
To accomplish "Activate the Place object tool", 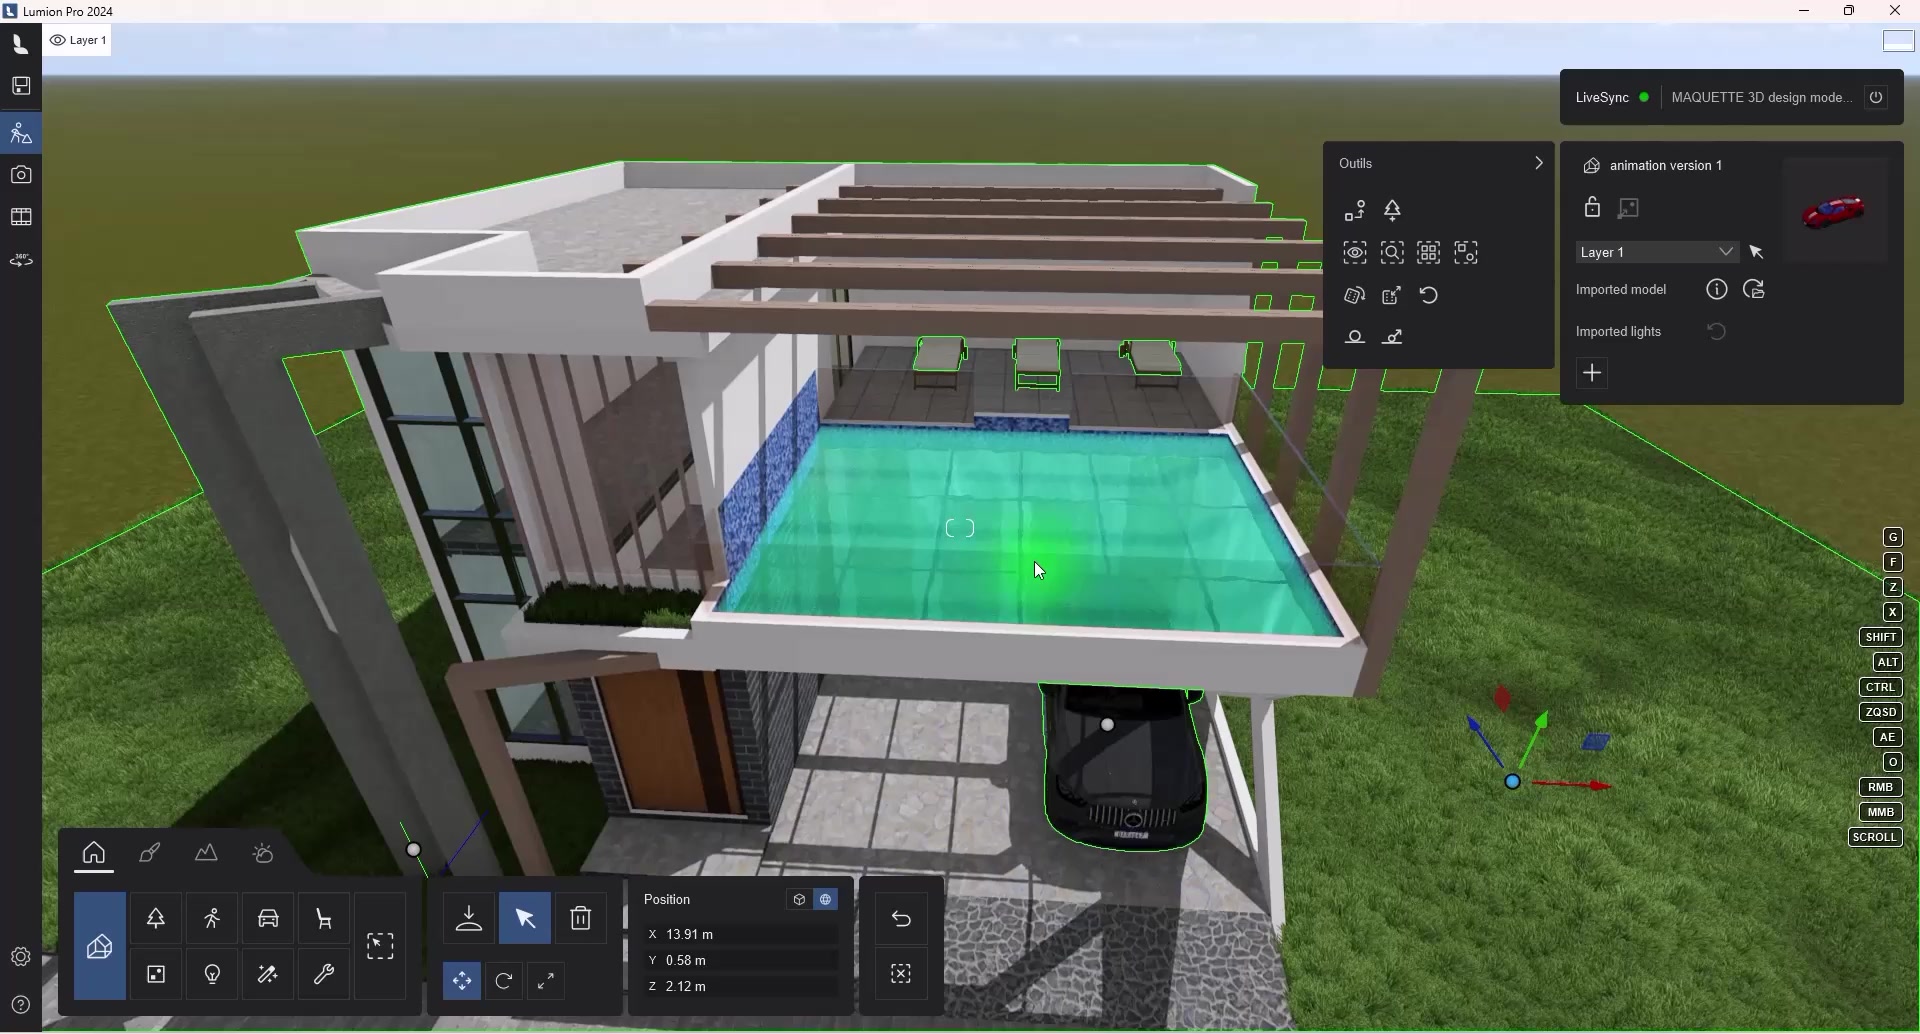I will pos(469,919).
